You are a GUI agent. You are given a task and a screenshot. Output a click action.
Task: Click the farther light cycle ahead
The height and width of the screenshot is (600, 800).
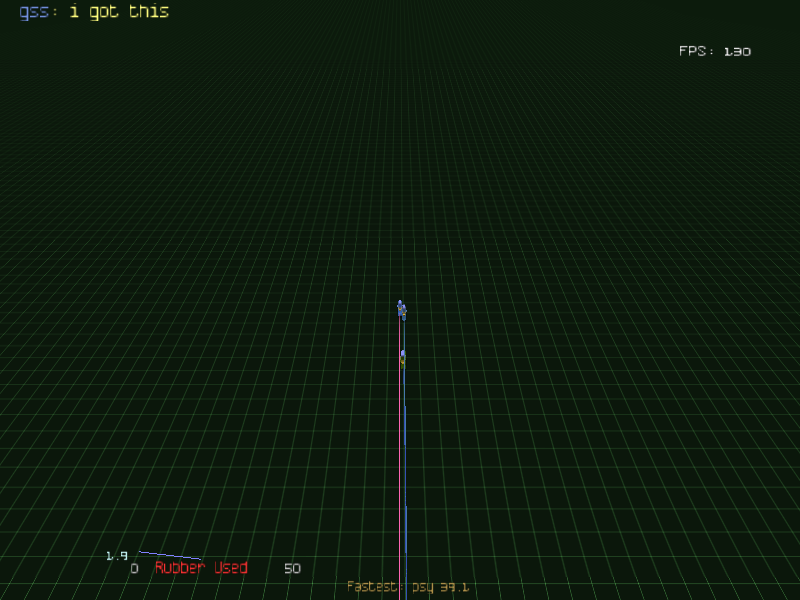tap(401, 309)
